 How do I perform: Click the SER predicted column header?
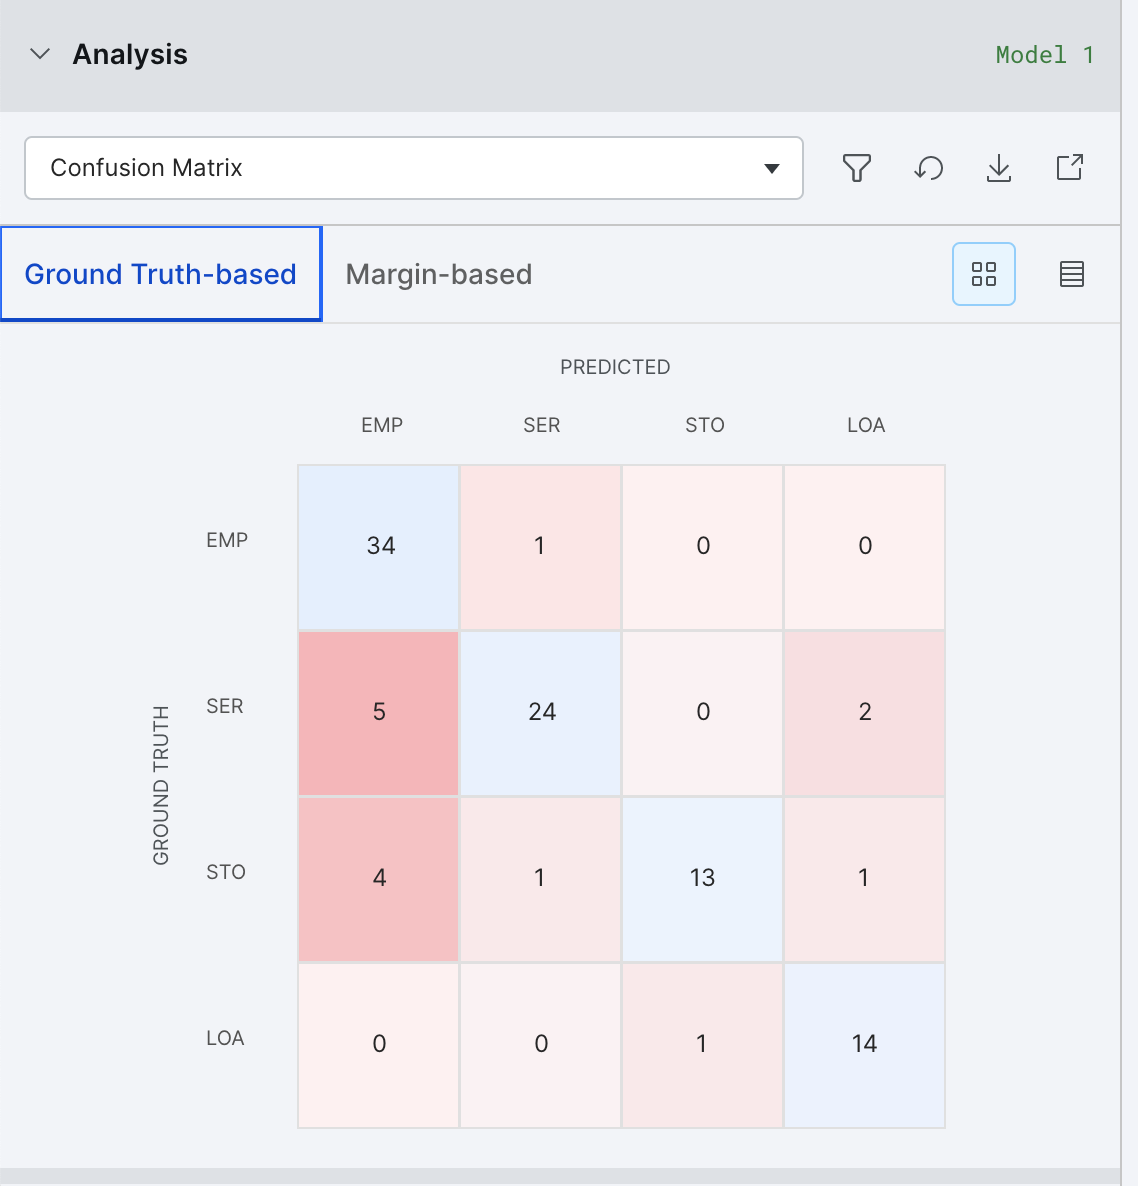[x=541, y=425]
